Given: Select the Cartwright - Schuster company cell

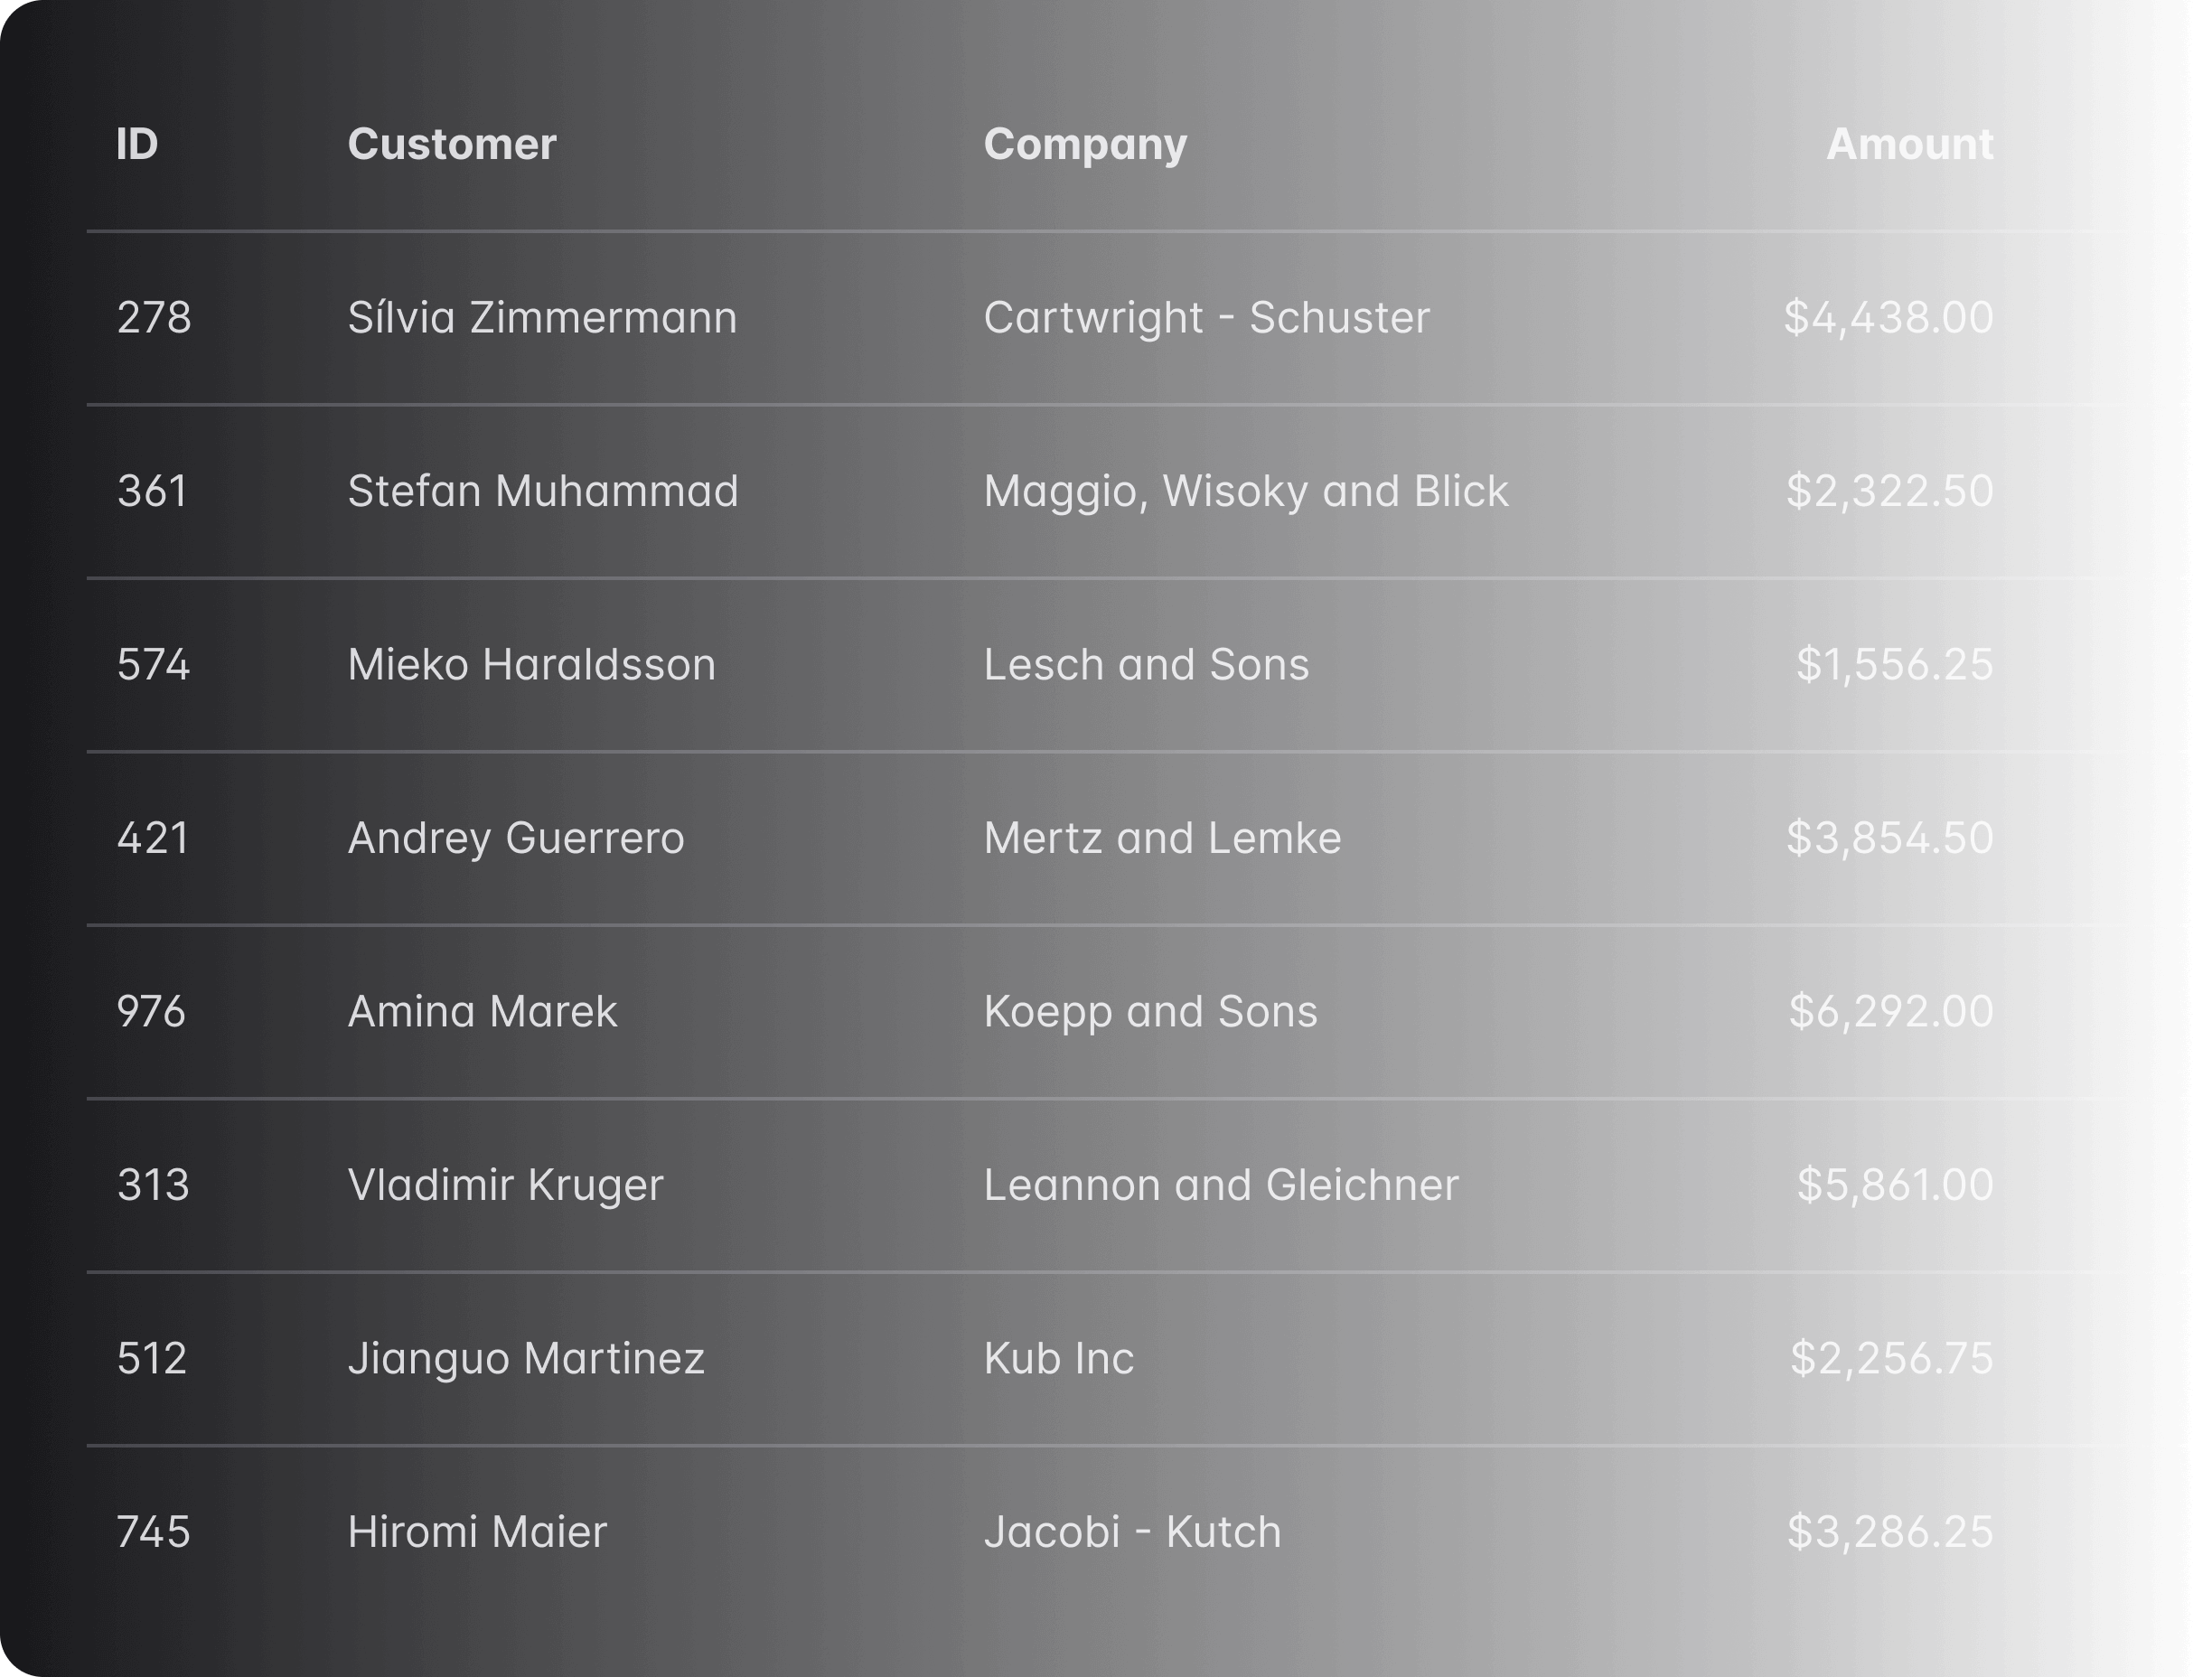Looking at the screenshot, I should tap(1206, 318).
